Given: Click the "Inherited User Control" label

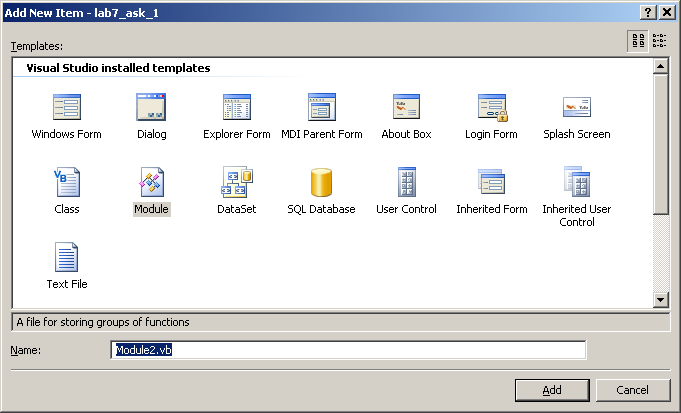Looking at the screenshot, I should (577, 215).
